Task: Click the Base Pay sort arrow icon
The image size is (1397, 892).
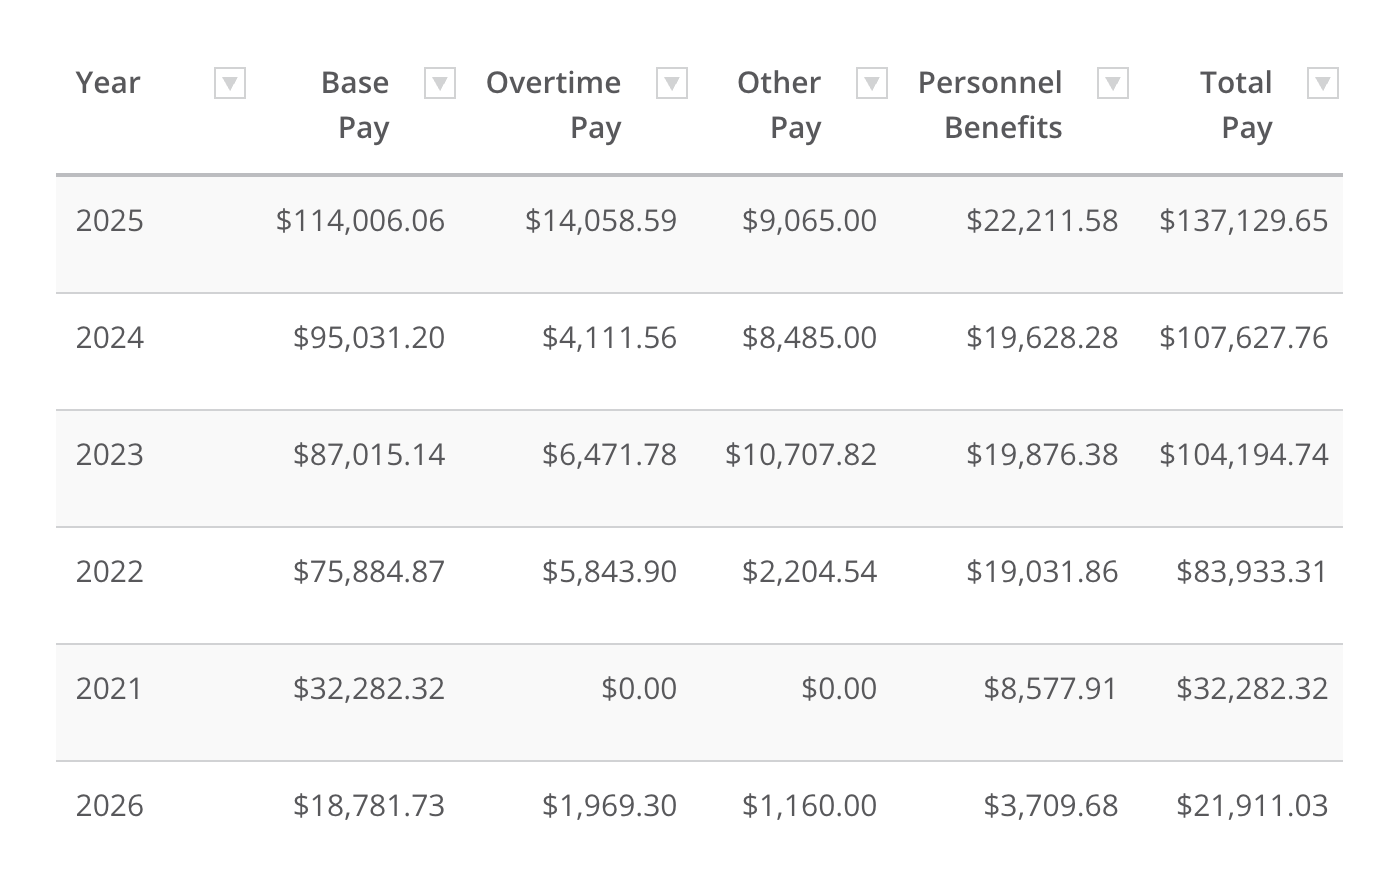Action: coord(440,83)
